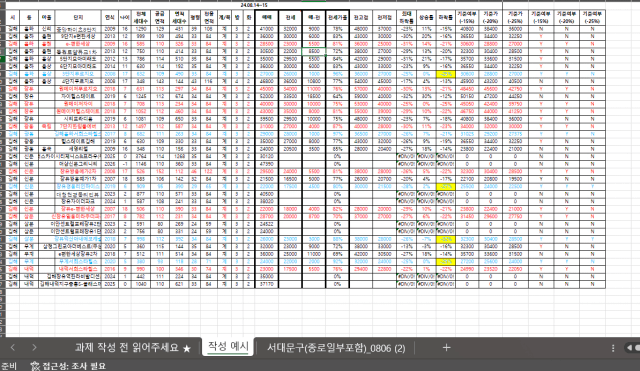Select the red households cell 1497
The height and width of the screenshot is (371, 640).
140,127
